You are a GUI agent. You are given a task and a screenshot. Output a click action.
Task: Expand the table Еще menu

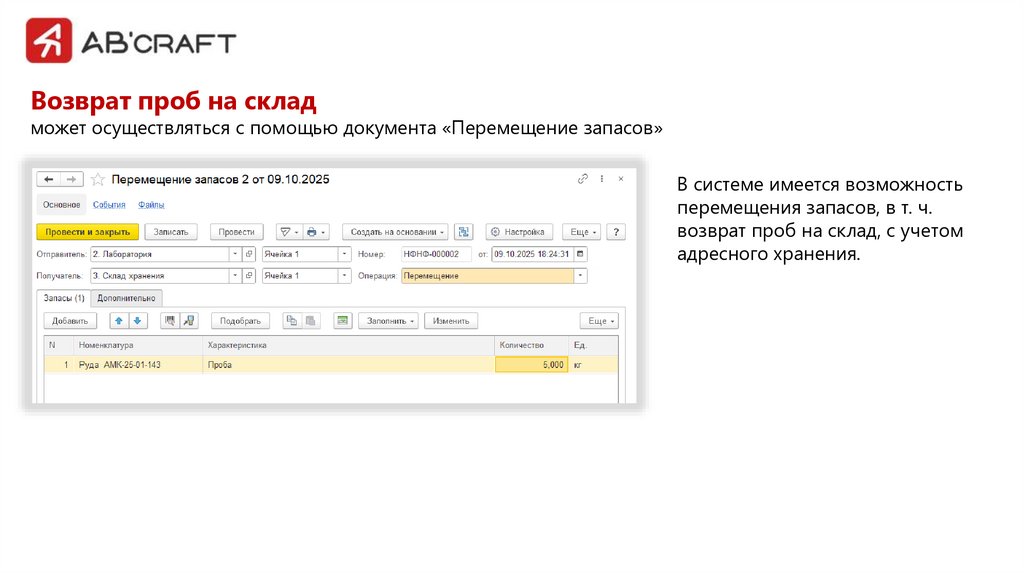[599, 321]
